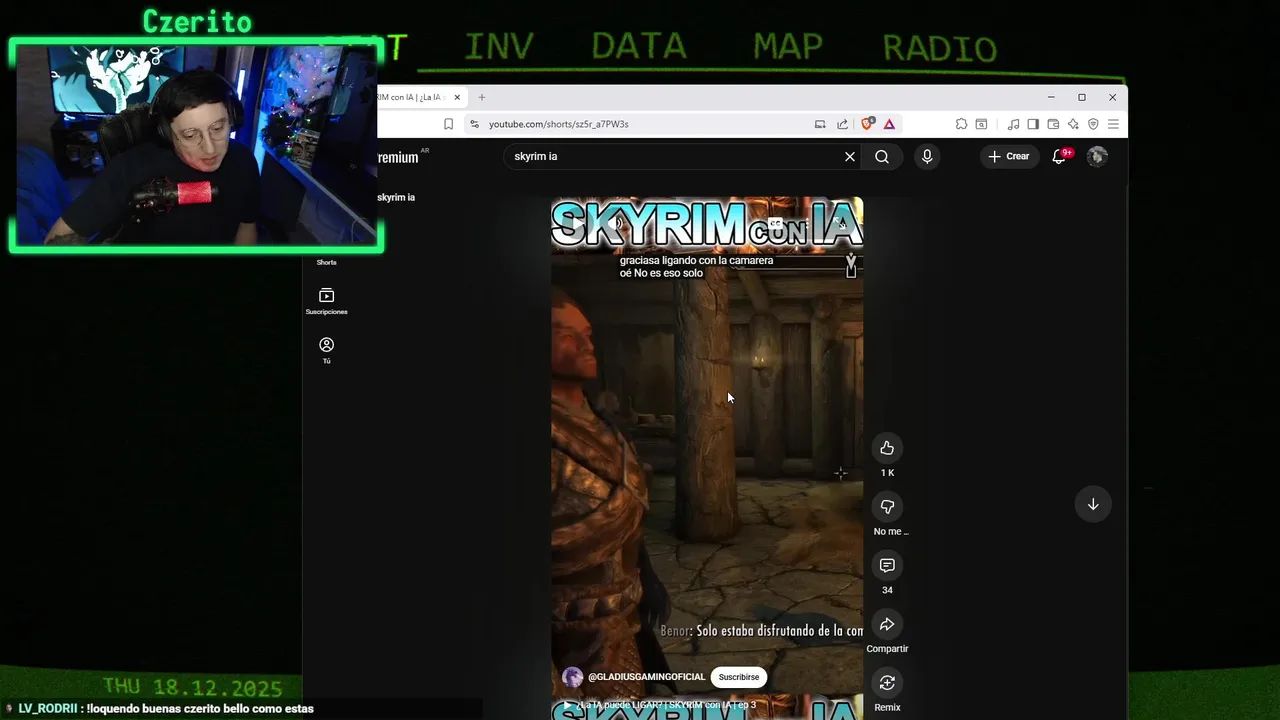Viewport: 1280px width, 720px height.
Task: View site information icon beside URL
Action: pos(475,124)
